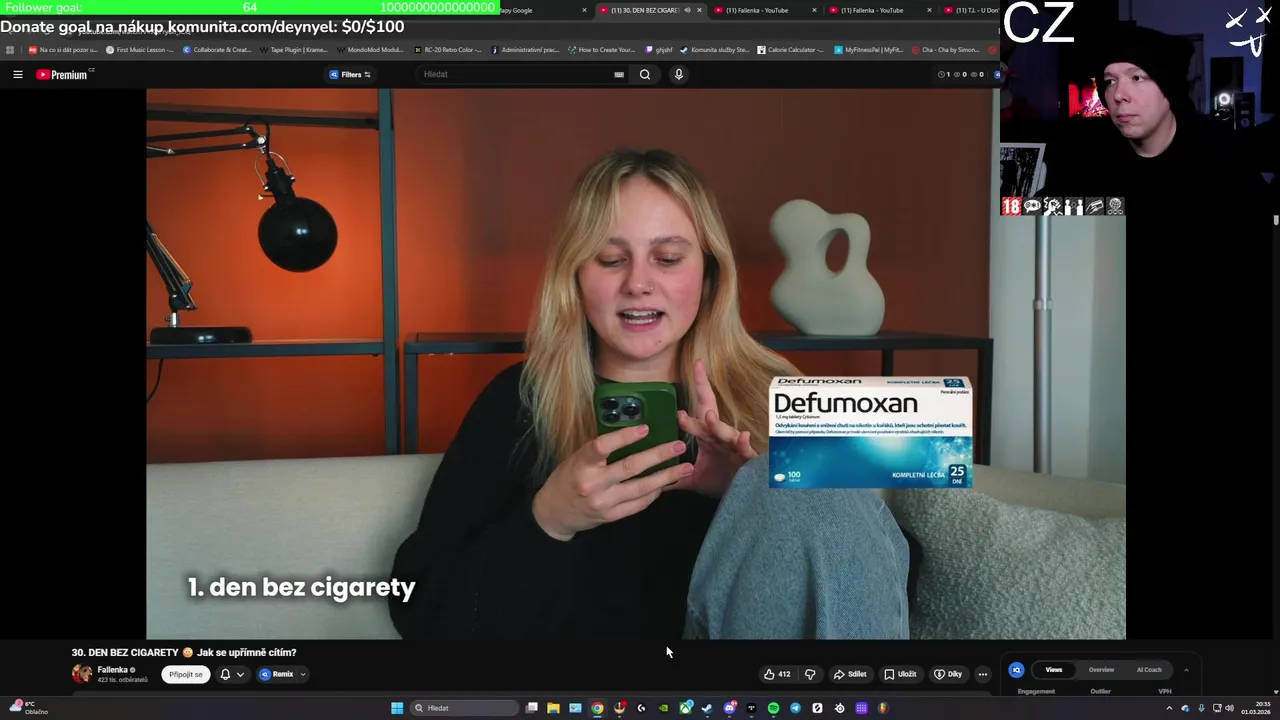Open the system volume speaker icon
The width and height of the screenshot is (1280, 720).
point(1229,708)
